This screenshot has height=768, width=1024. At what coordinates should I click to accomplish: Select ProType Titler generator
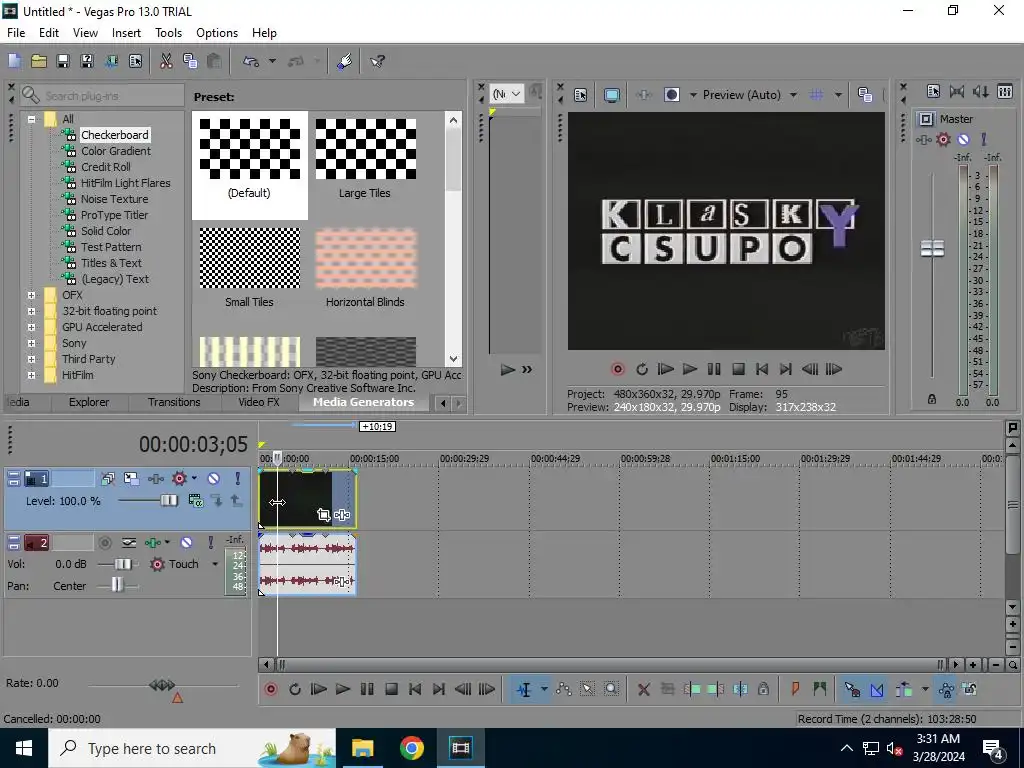point(114,215)
